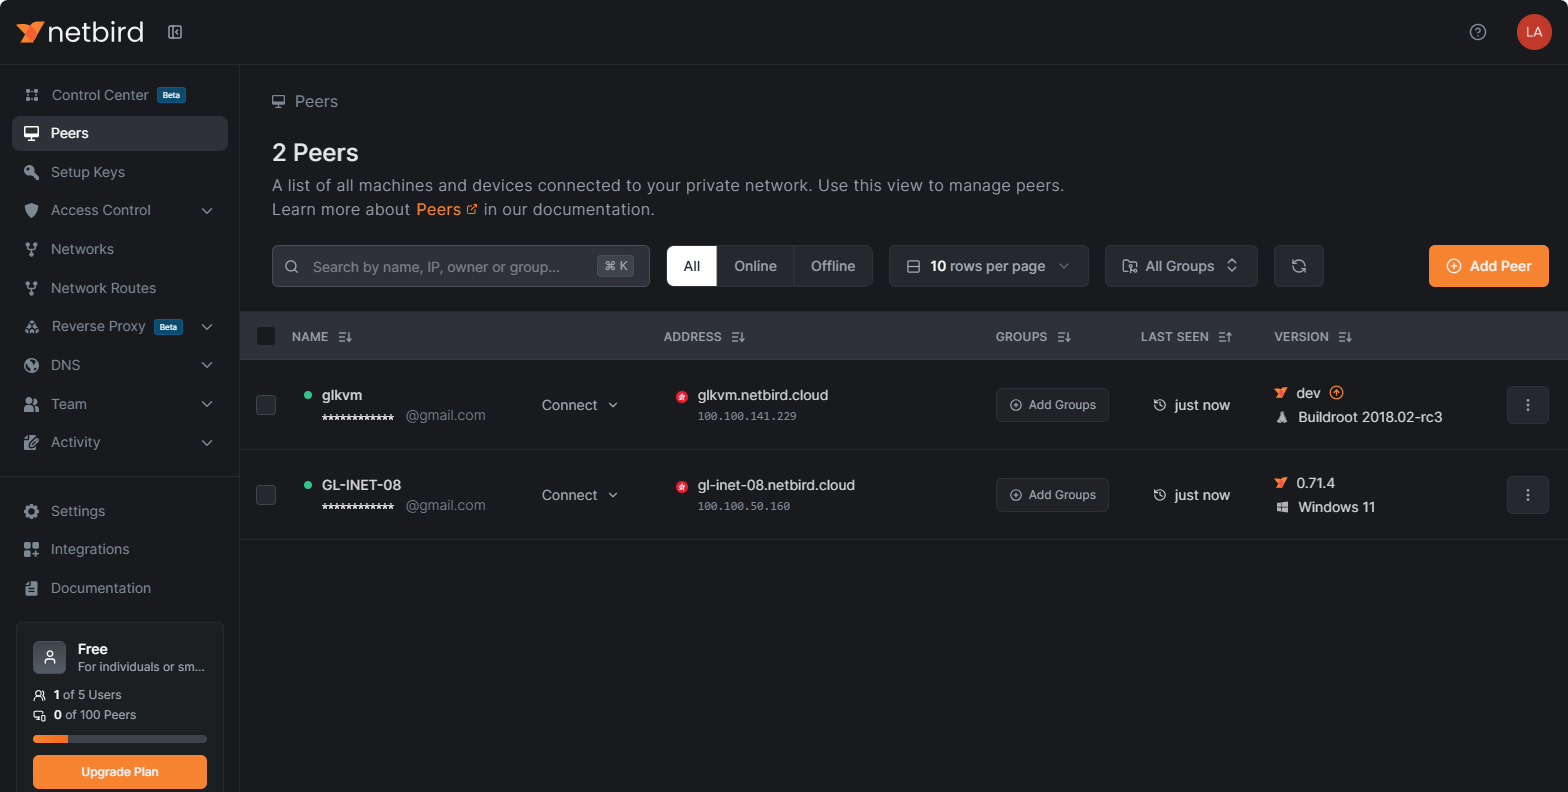Go to Setup Keys
The image size is (1568, 792).
(x=120, y=172)
